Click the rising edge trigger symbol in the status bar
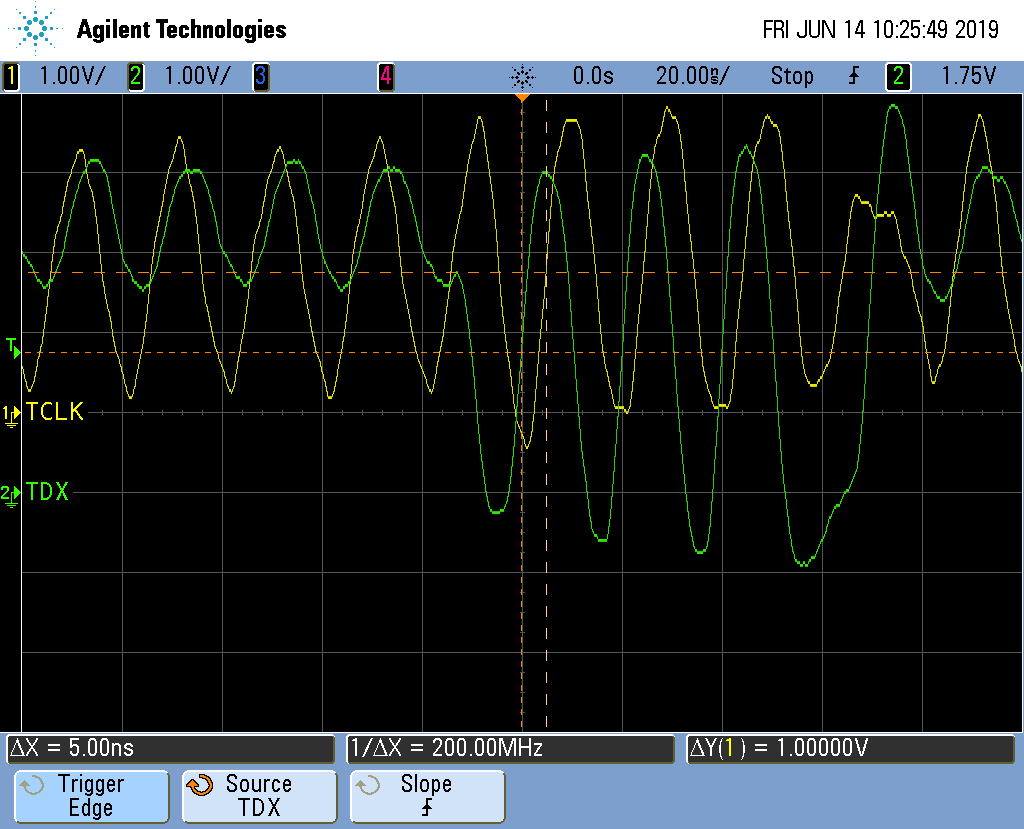 (x=853, y=76)
